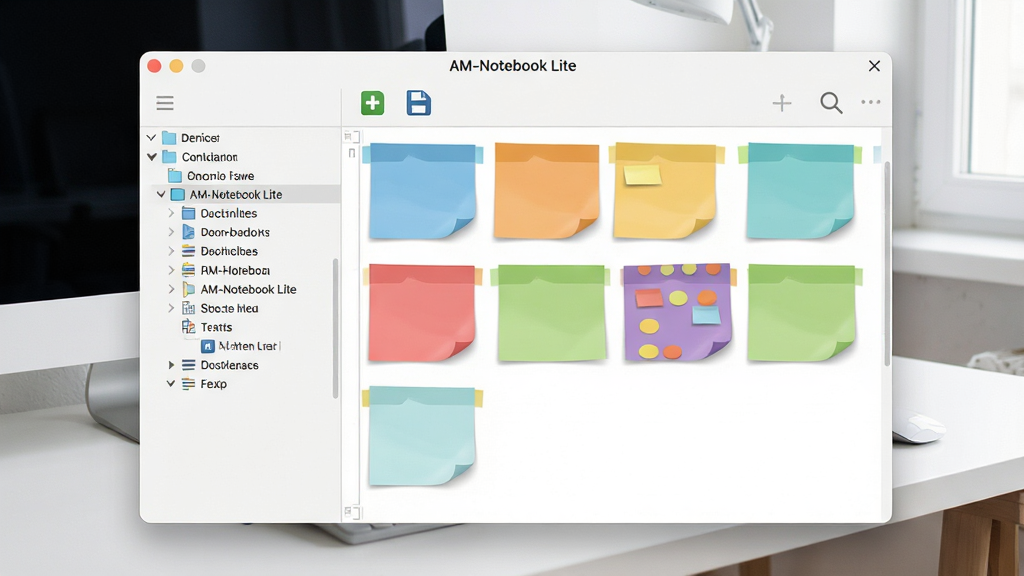Expand the child AM-Notebook Lite node
The image size is (1024, 576).
click(x=171, y=289)
